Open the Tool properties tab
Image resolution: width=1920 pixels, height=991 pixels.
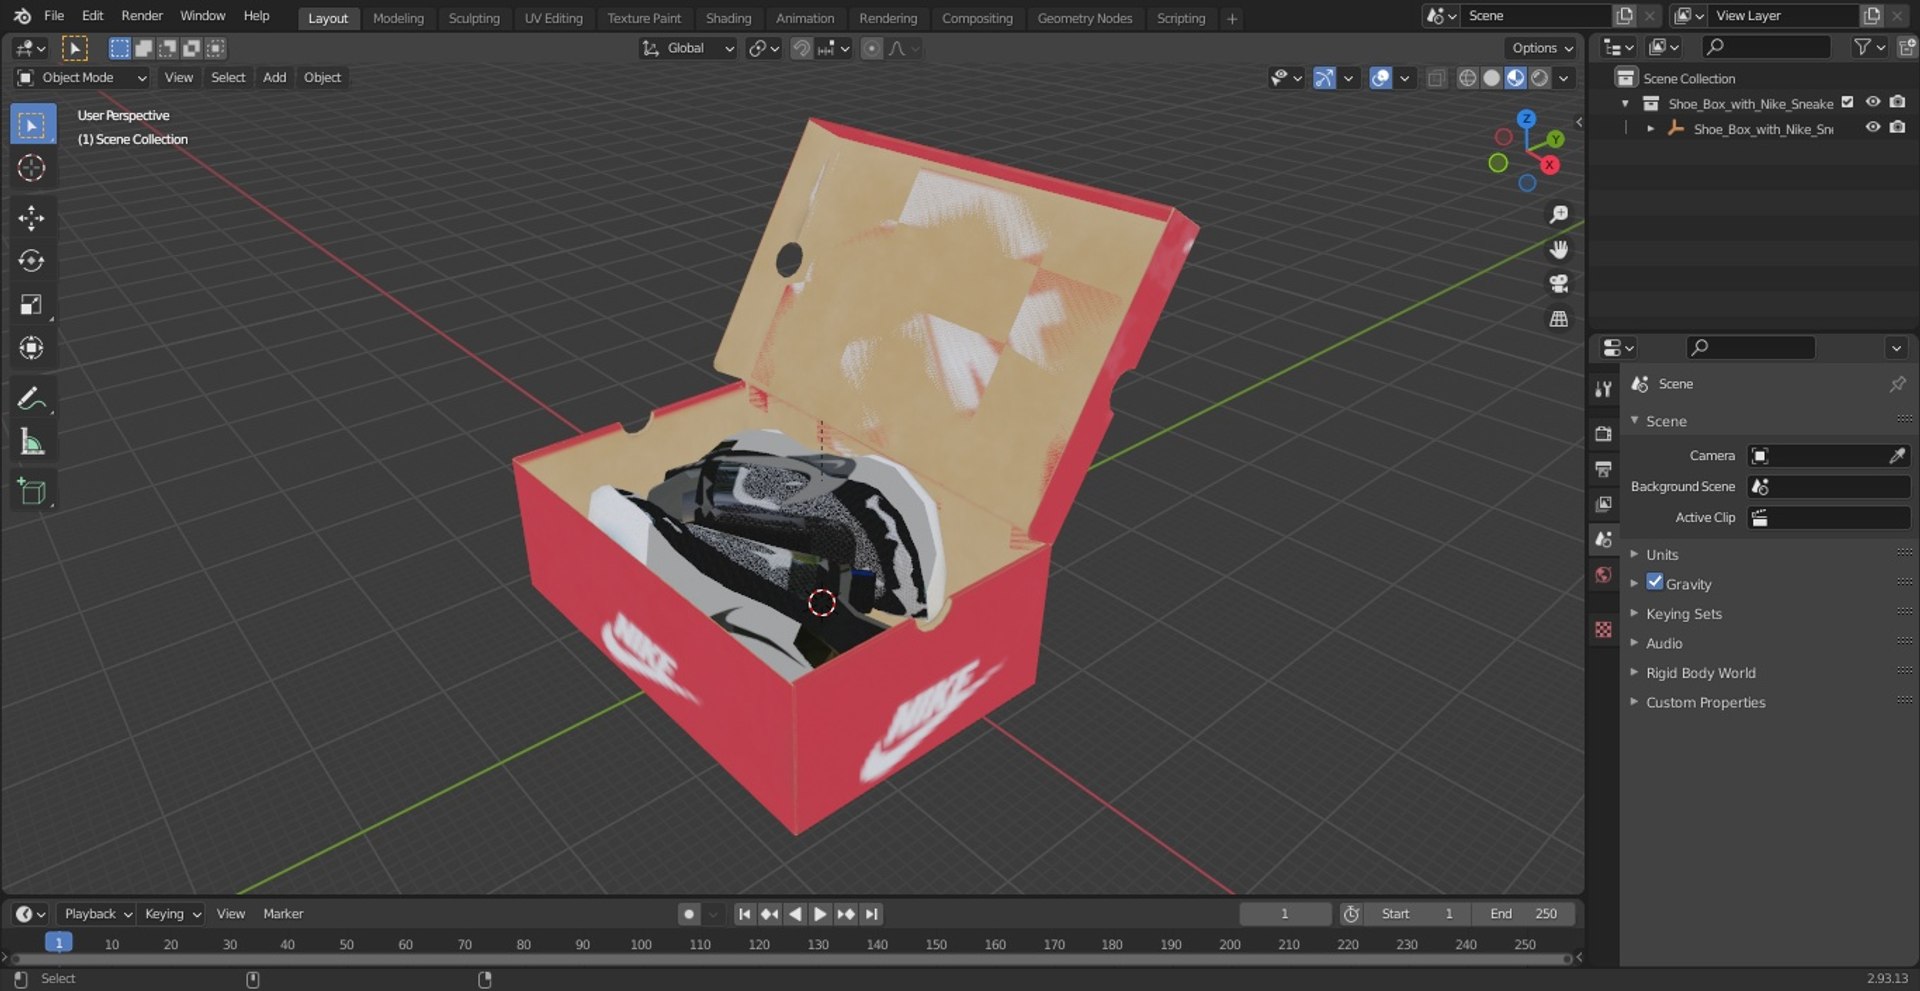1604,389
